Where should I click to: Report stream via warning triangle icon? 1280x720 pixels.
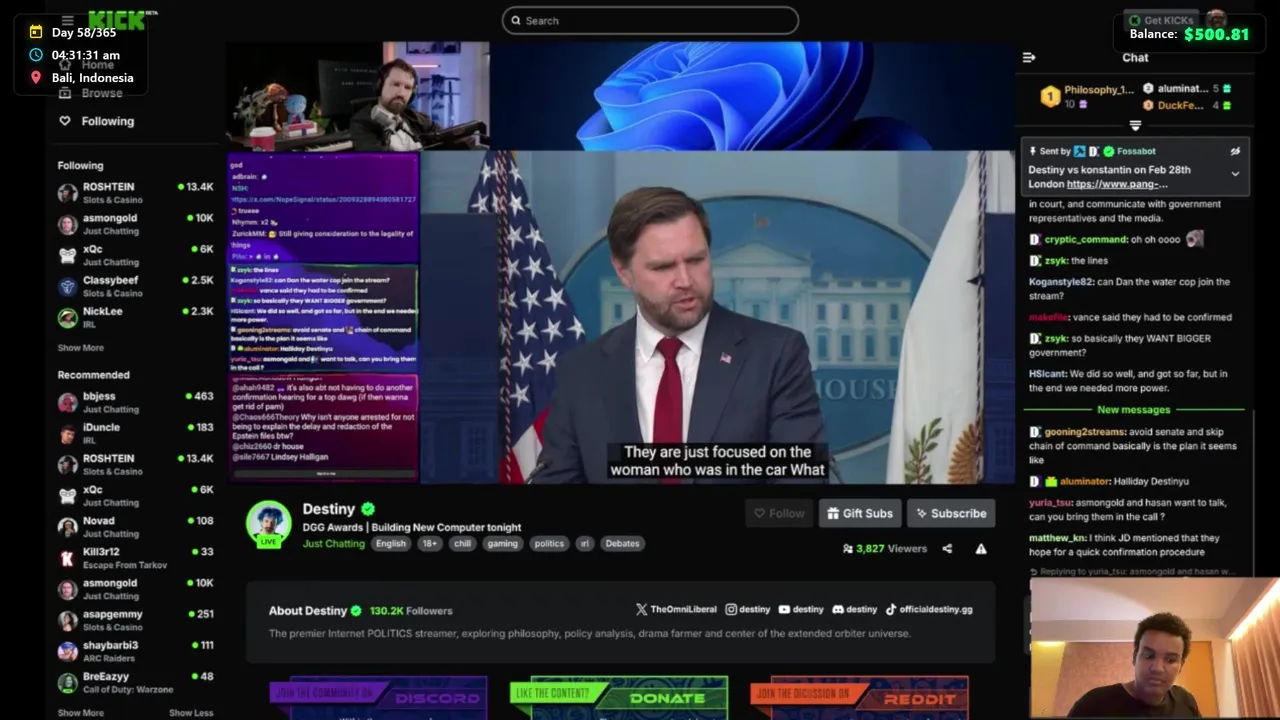981,549
